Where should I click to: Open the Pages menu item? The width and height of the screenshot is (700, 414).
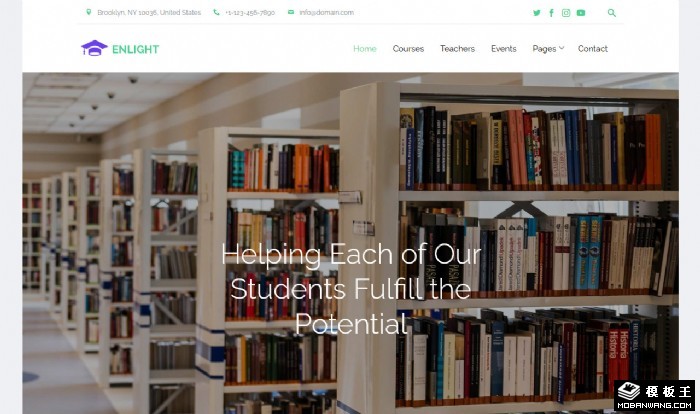544,49
